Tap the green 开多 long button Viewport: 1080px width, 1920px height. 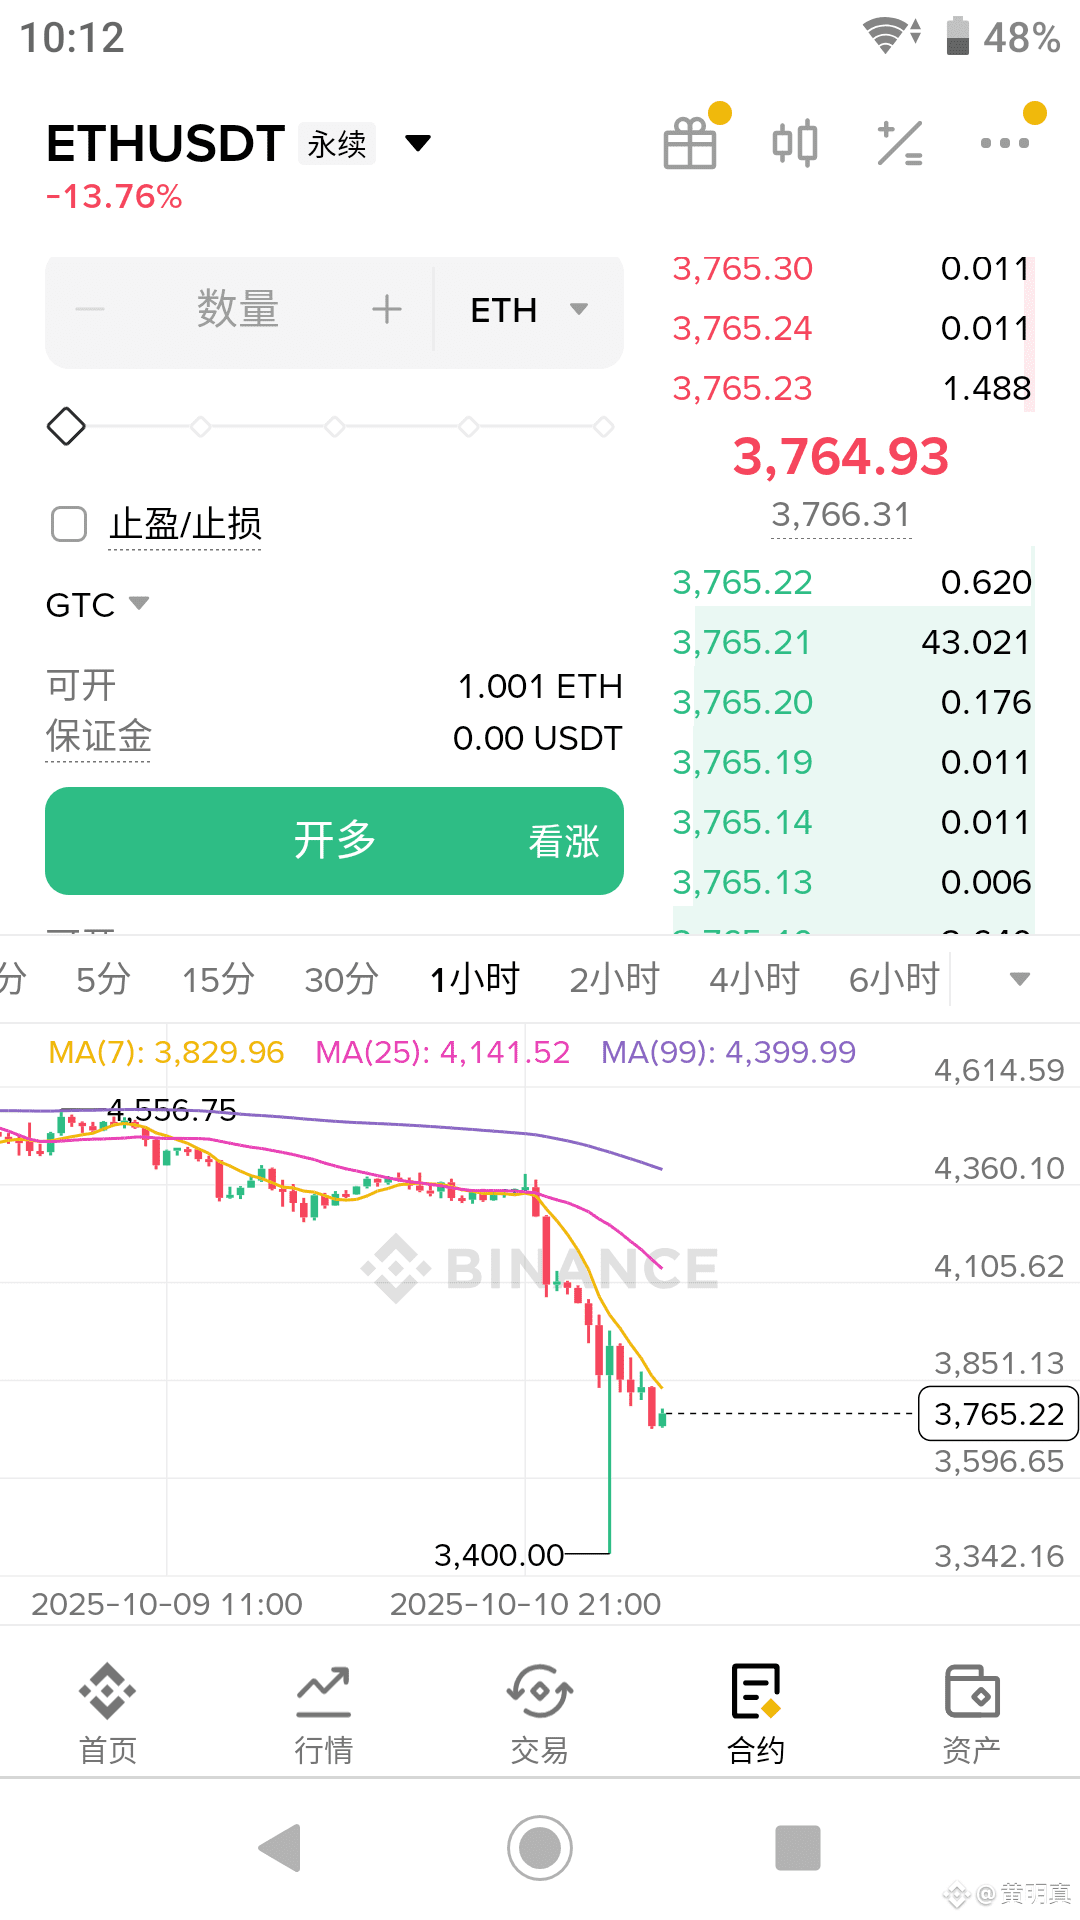334,841
